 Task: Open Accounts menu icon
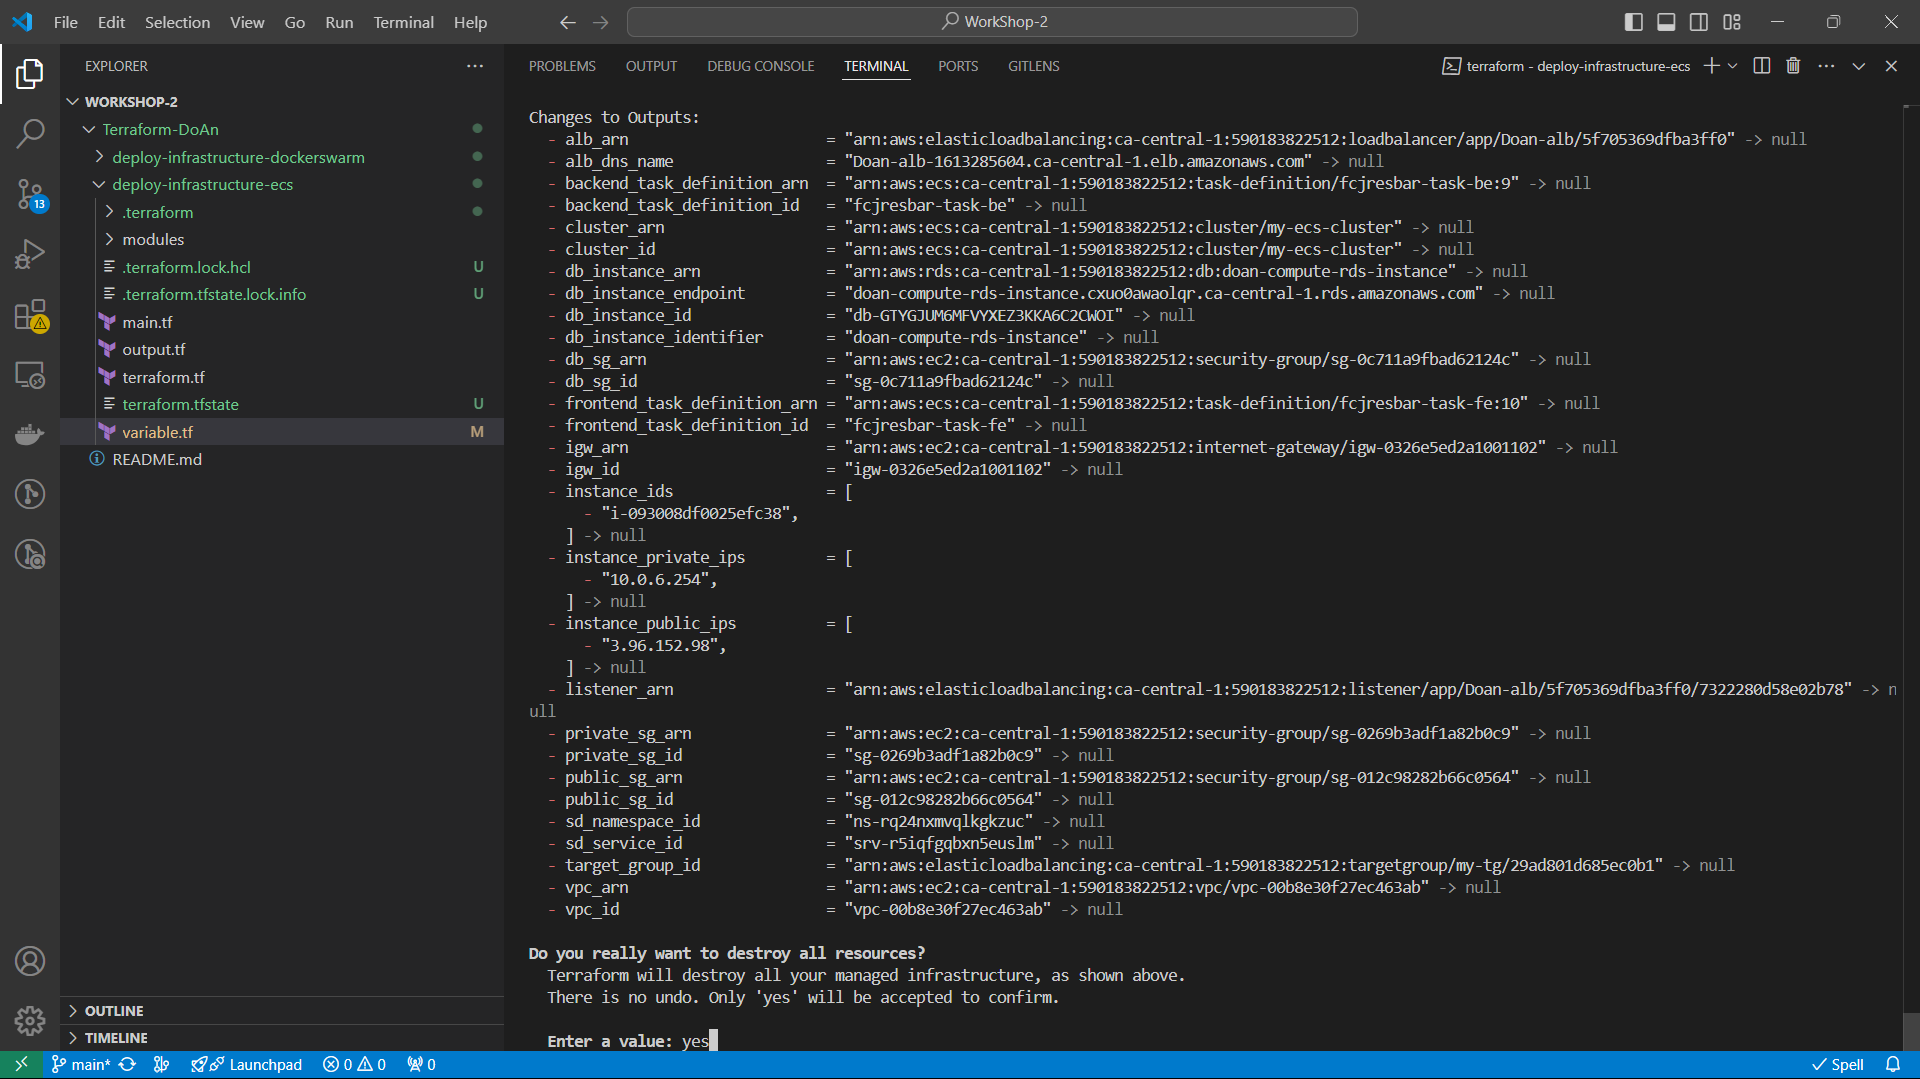coord(30,961)
